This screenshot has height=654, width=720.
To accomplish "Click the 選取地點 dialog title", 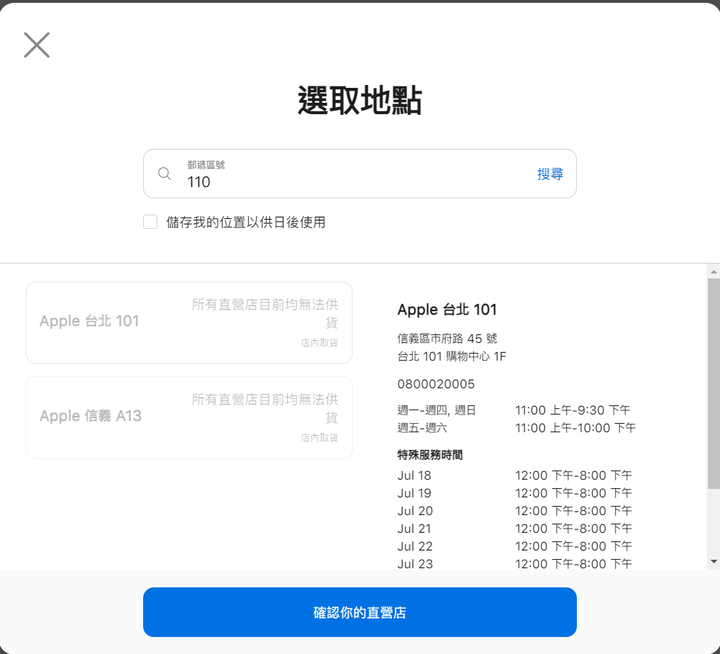I will pos(360,100).
